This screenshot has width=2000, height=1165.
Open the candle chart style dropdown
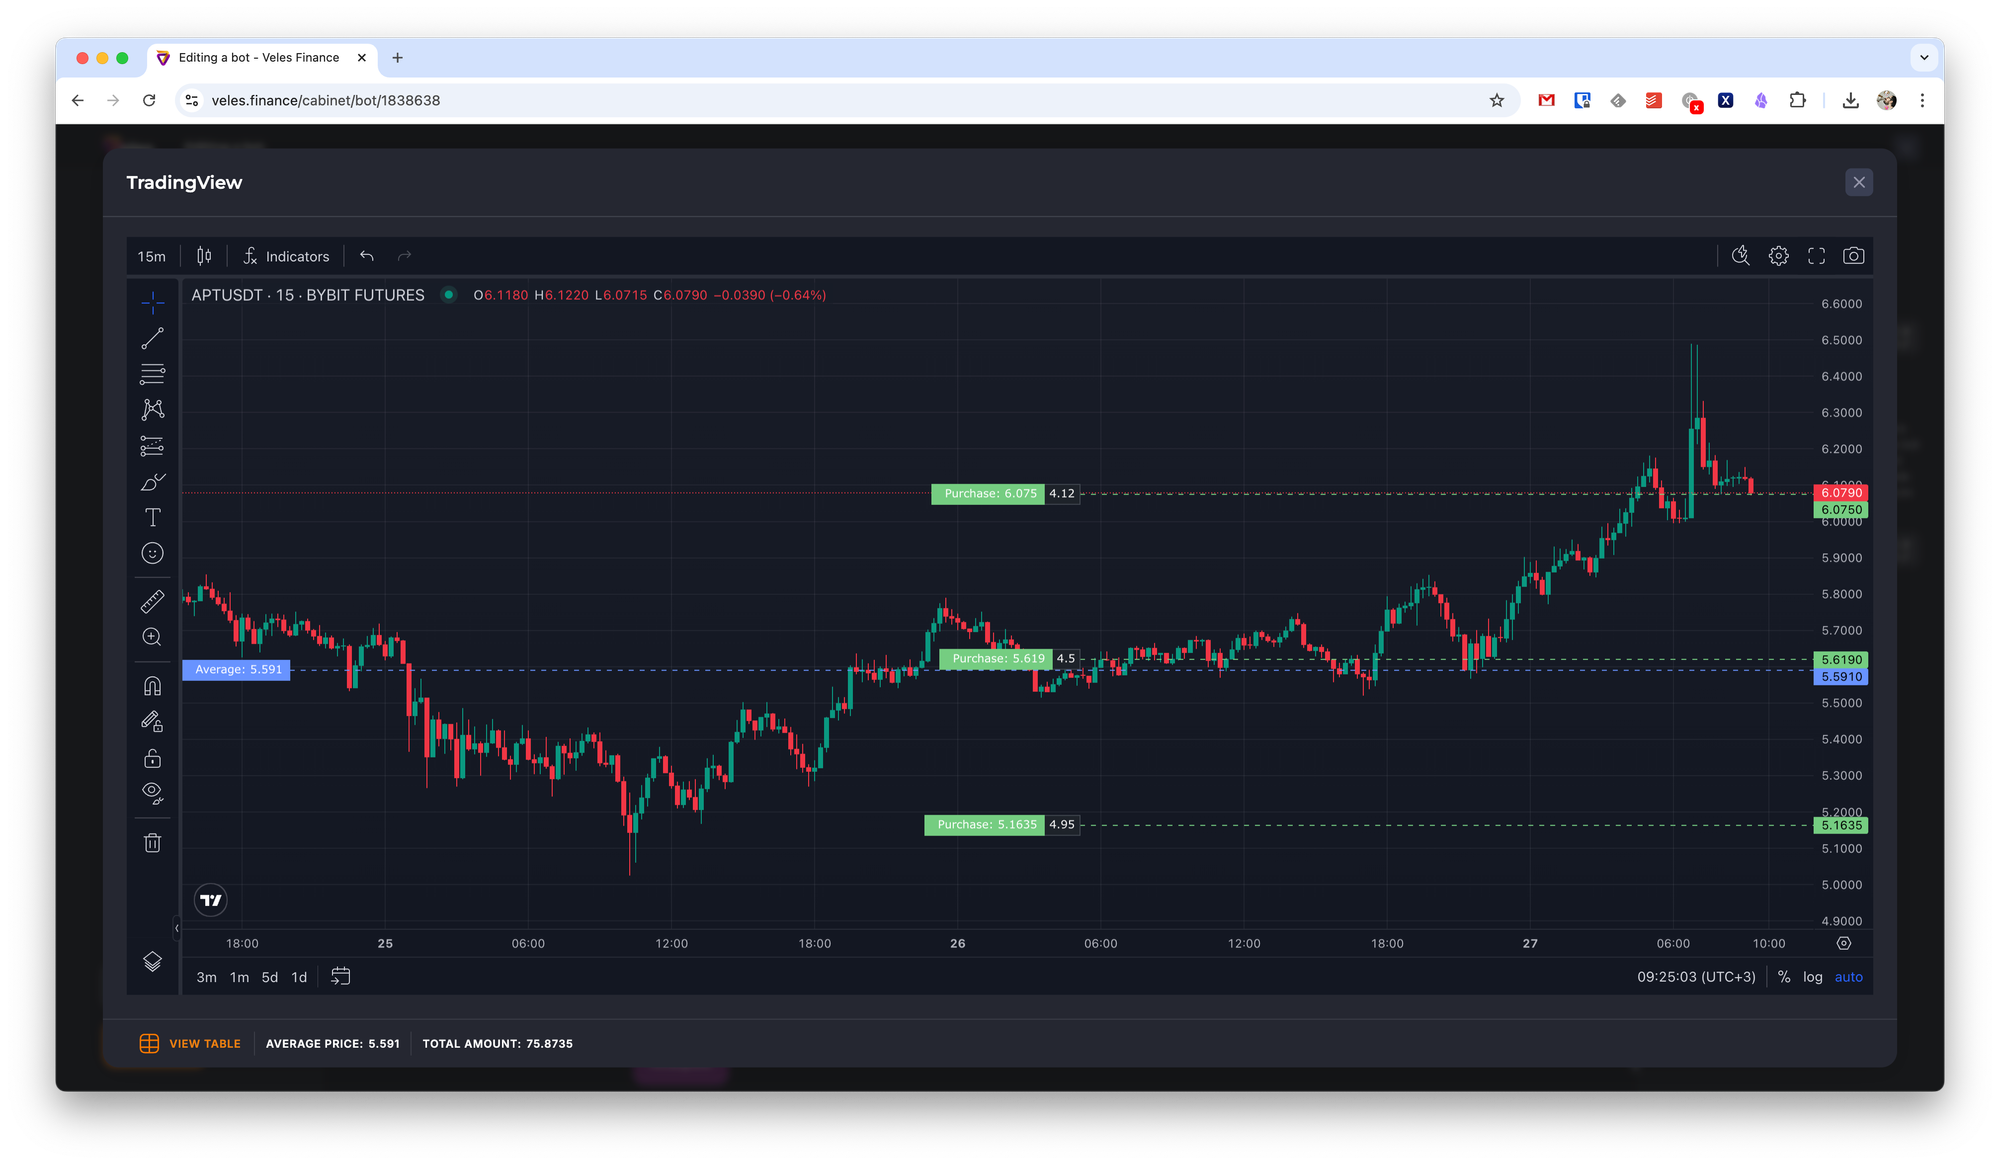[x=204, y=256]
